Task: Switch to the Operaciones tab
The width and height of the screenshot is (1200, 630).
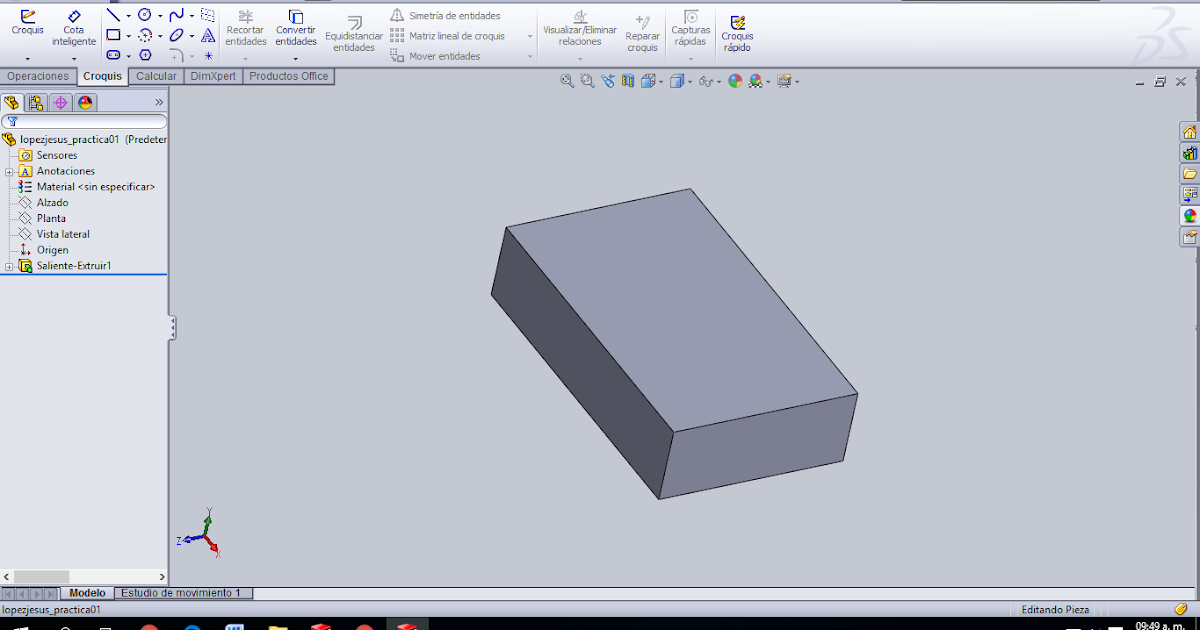Action: (39, 76)
